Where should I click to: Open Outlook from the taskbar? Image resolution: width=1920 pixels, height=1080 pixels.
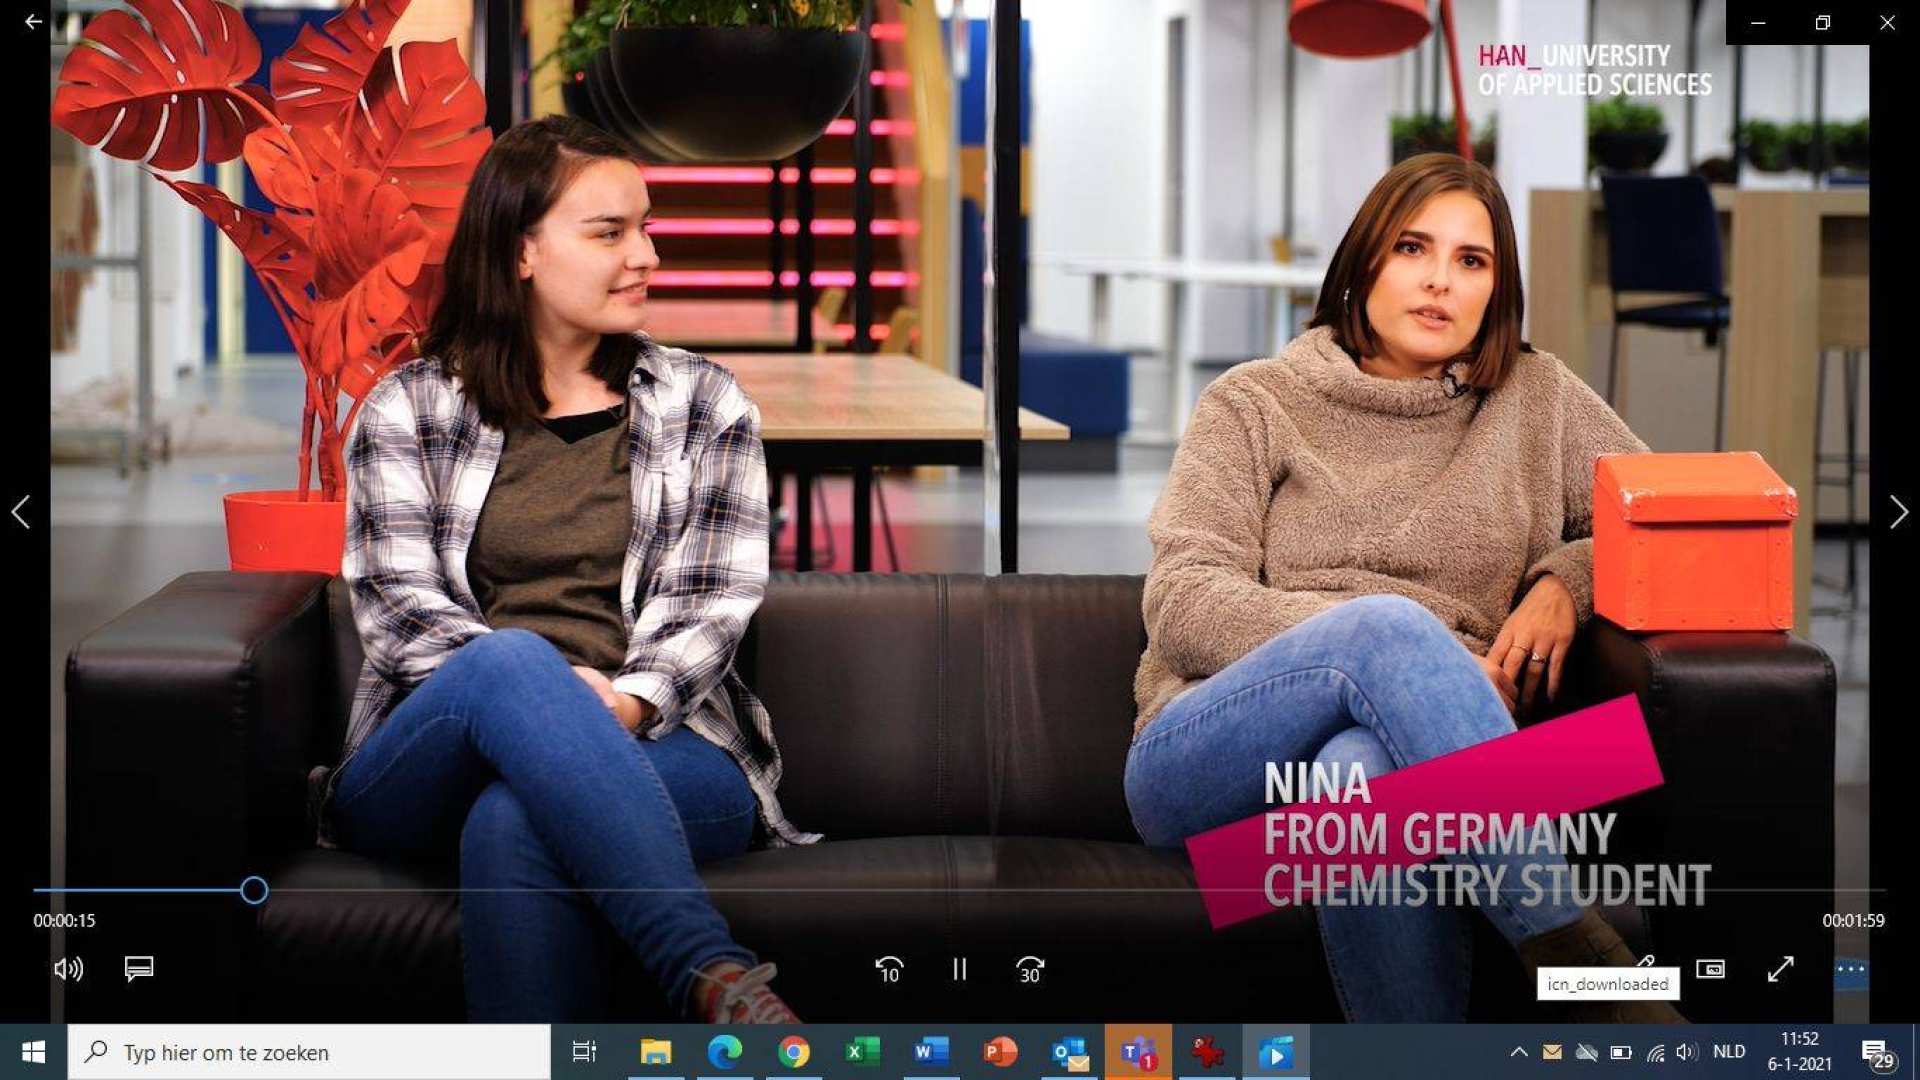1069,1052
